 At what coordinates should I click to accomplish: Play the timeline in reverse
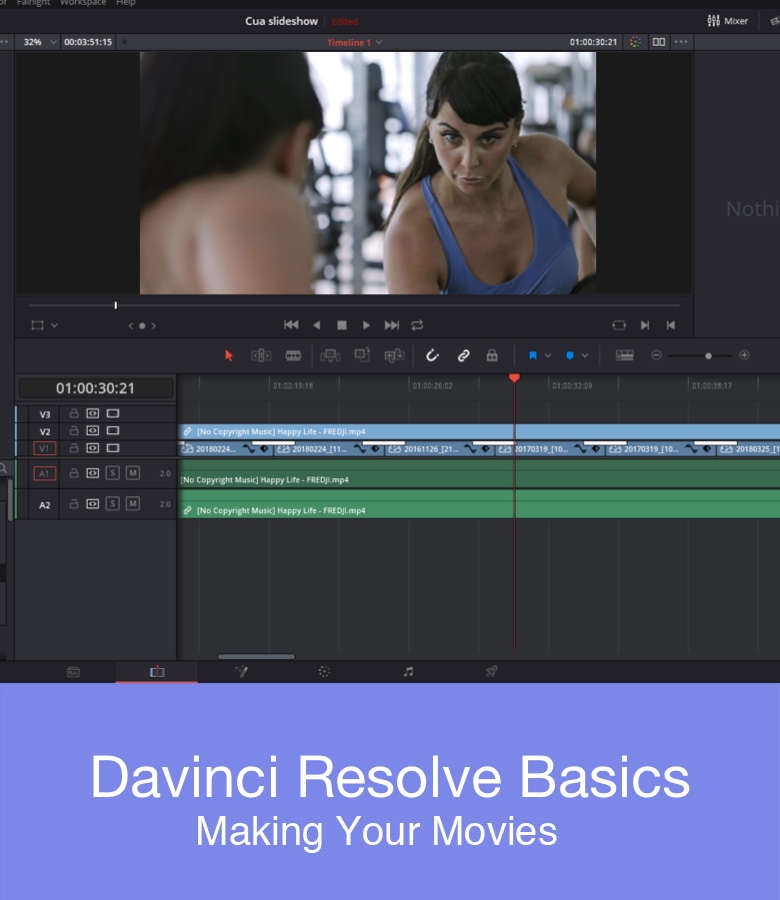pyautogui.click(x=316, y=325)
